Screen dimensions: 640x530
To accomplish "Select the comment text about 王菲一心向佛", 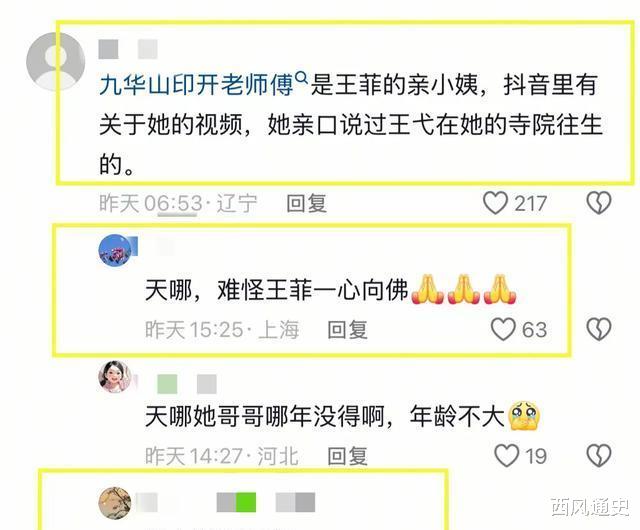I will coord(331,291).
